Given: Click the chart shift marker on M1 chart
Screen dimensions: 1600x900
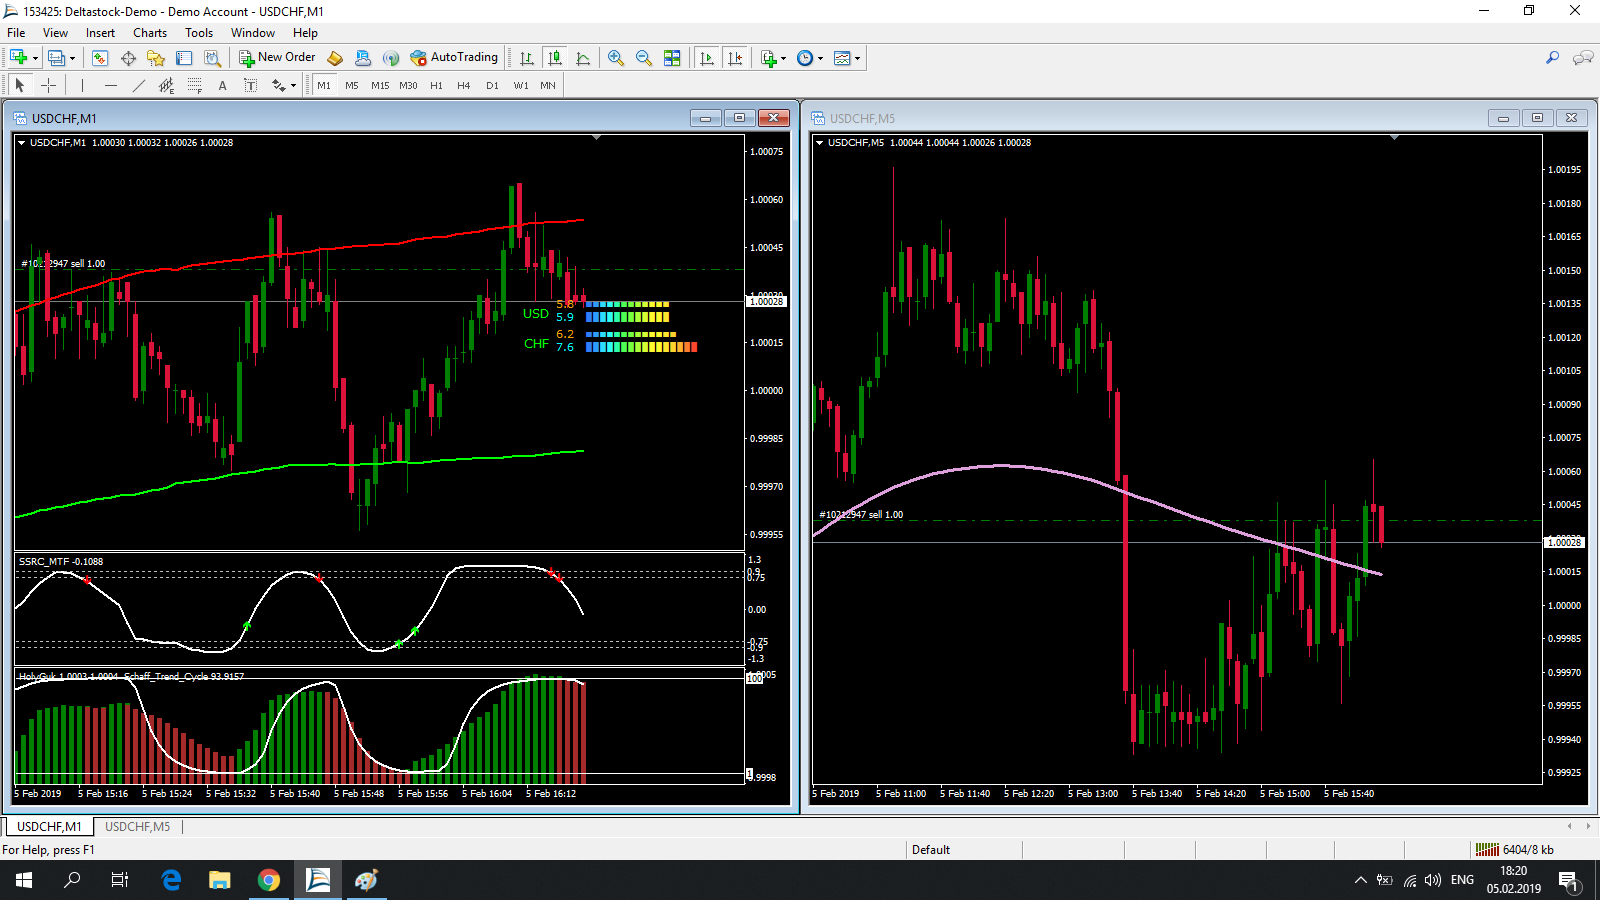Looking at the screenshot, I should coord(596,137).
